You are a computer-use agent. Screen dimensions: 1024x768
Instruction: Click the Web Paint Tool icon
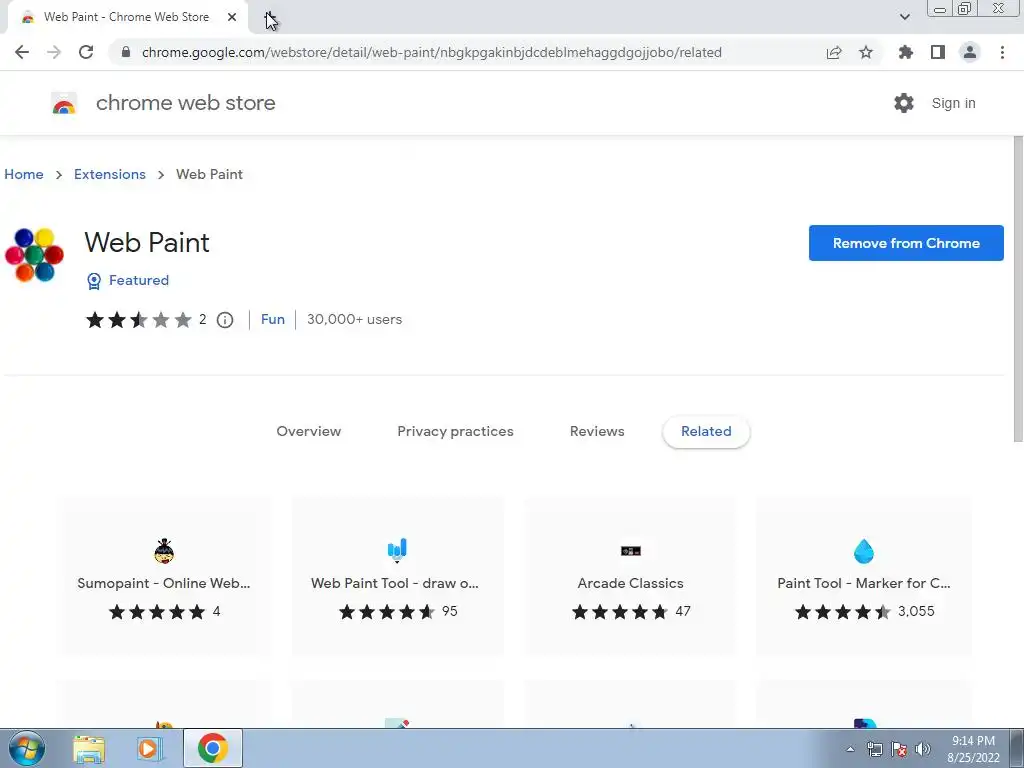(397, 551)
